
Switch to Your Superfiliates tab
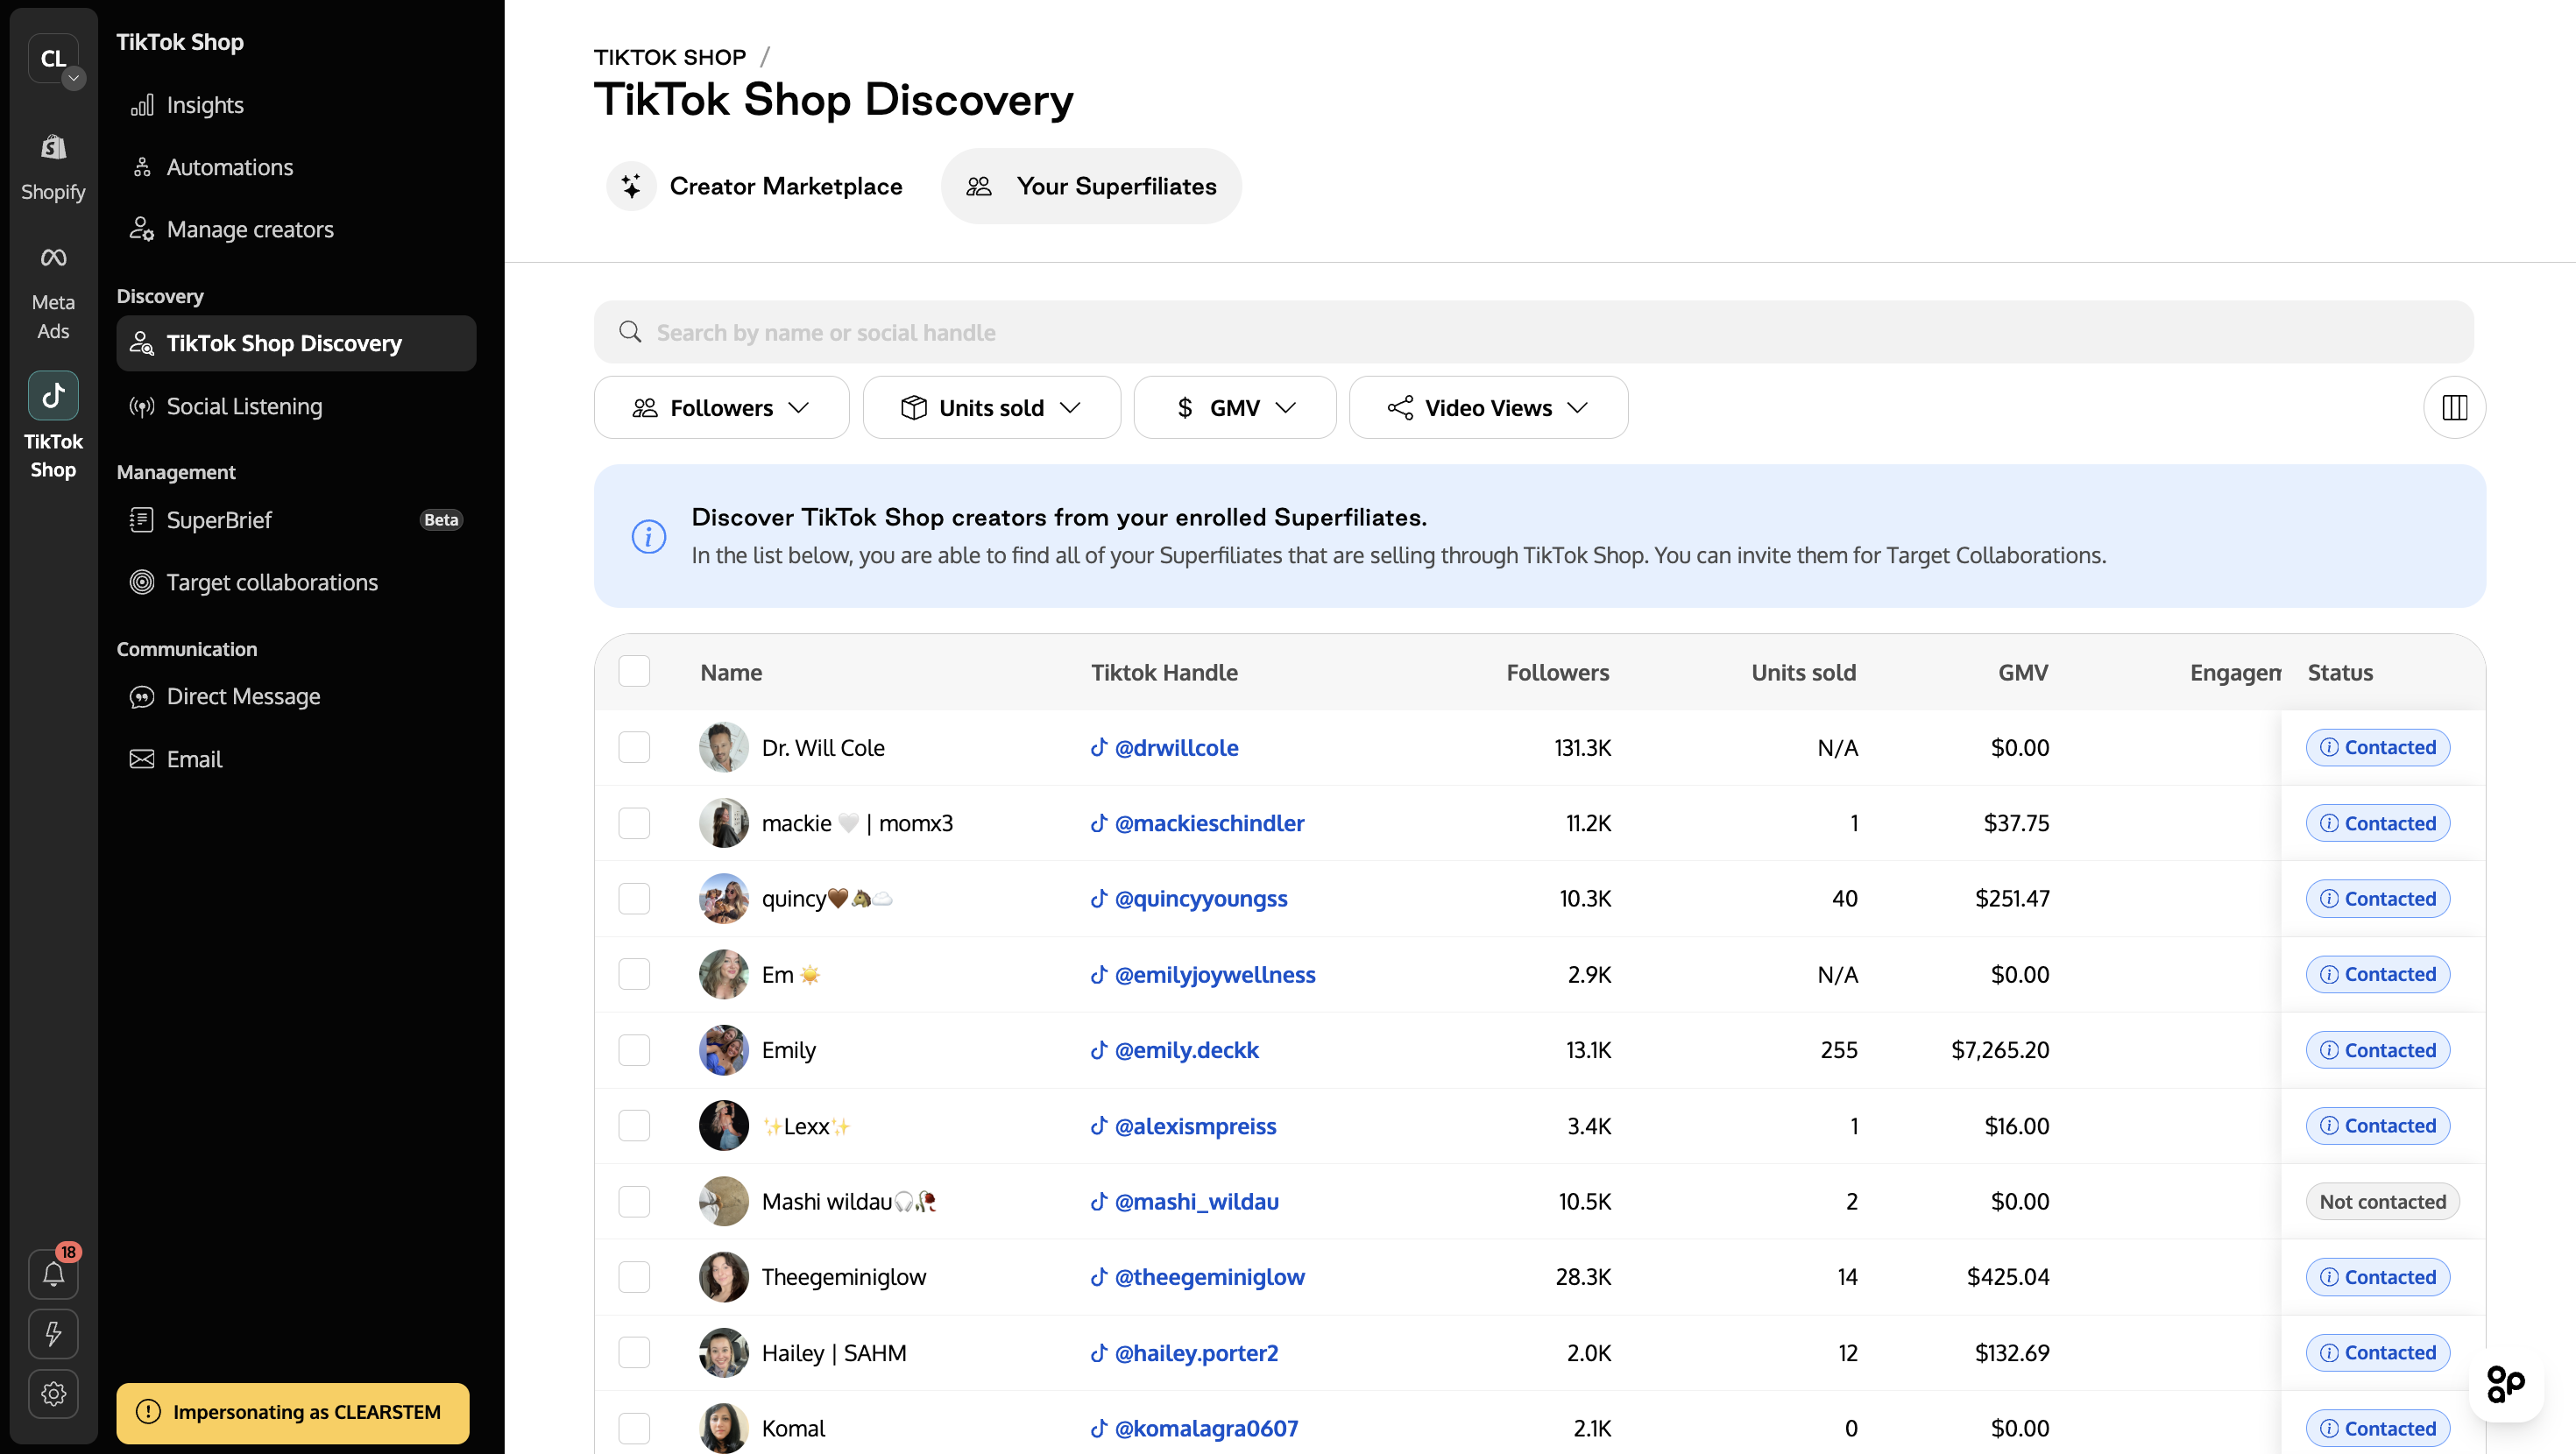click(x=1091, y=186)
